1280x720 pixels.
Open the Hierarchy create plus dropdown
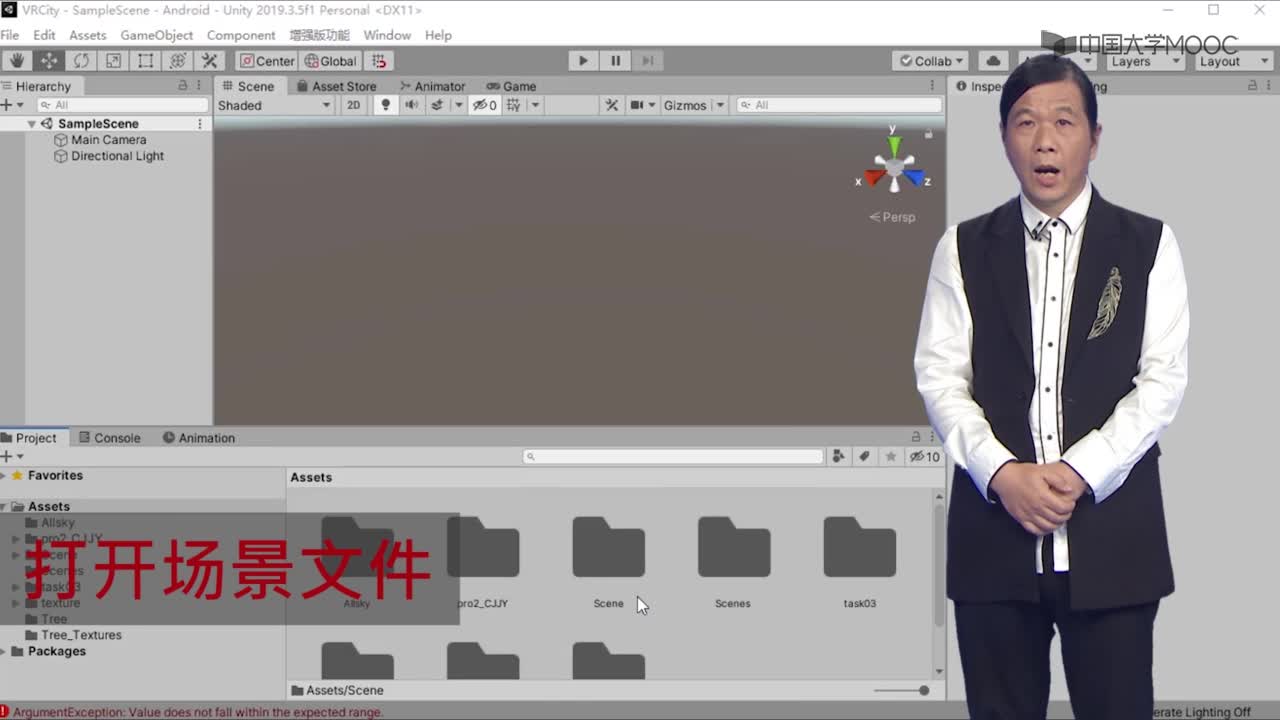[x=12, y=105]
